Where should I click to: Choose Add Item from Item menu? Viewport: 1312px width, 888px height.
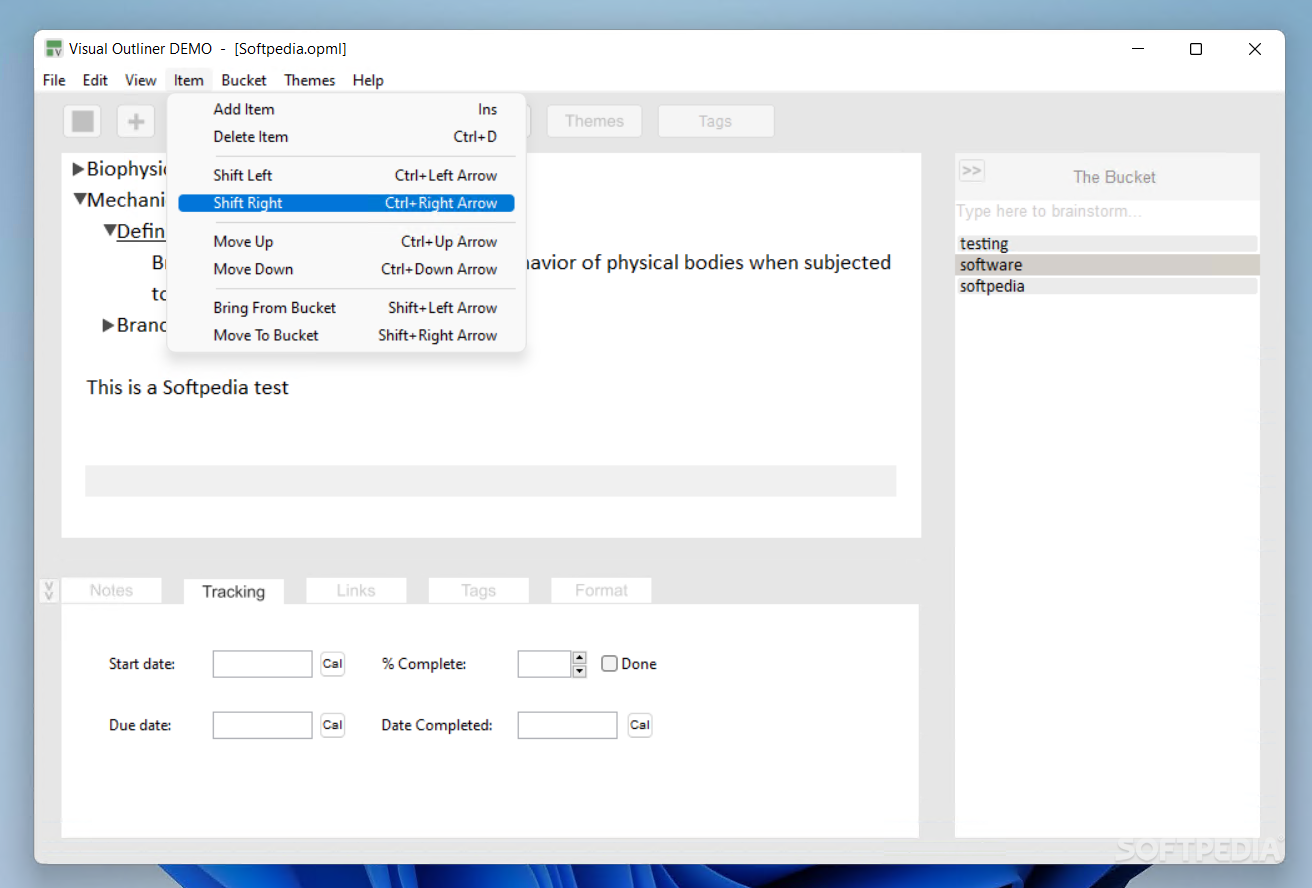point(346,109)
